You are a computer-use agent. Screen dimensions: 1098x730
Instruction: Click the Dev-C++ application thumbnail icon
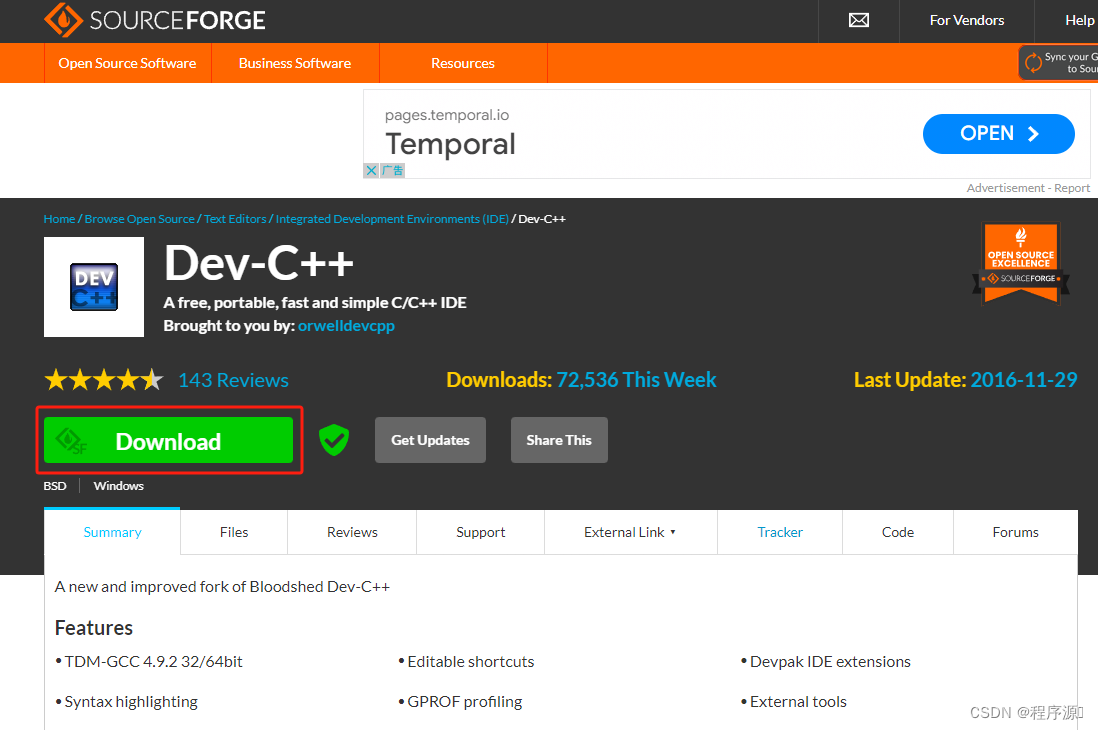click(x=93, y=286)
